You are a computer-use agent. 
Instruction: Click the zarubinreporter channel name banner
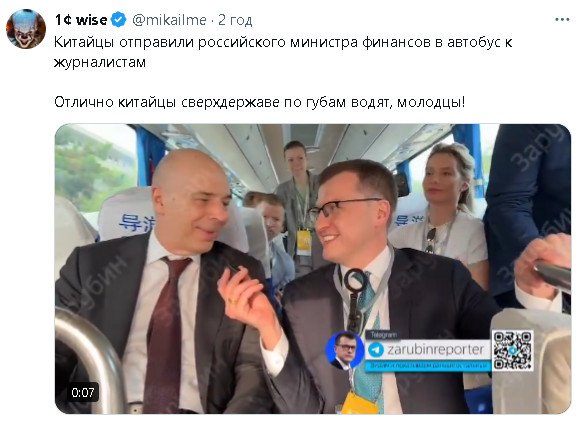(428, 350)
